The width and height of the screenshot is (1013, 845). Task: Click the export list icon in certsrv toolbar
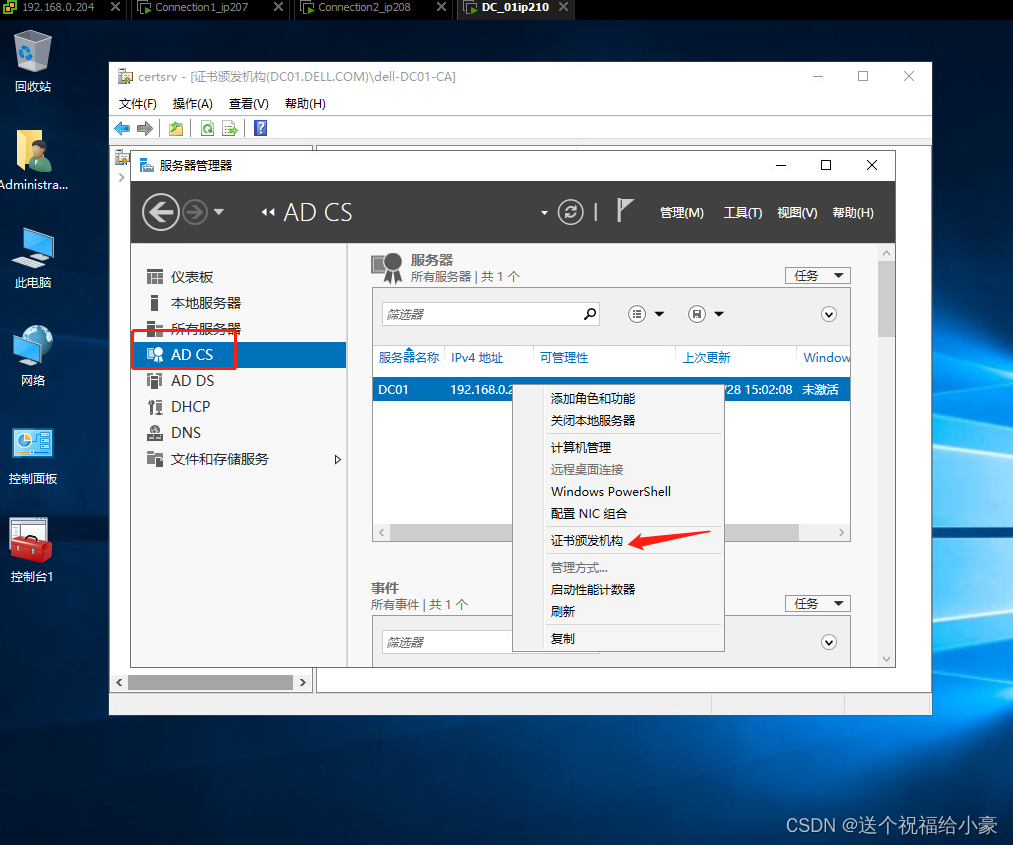pyautogui.click(x=230, y=129)
